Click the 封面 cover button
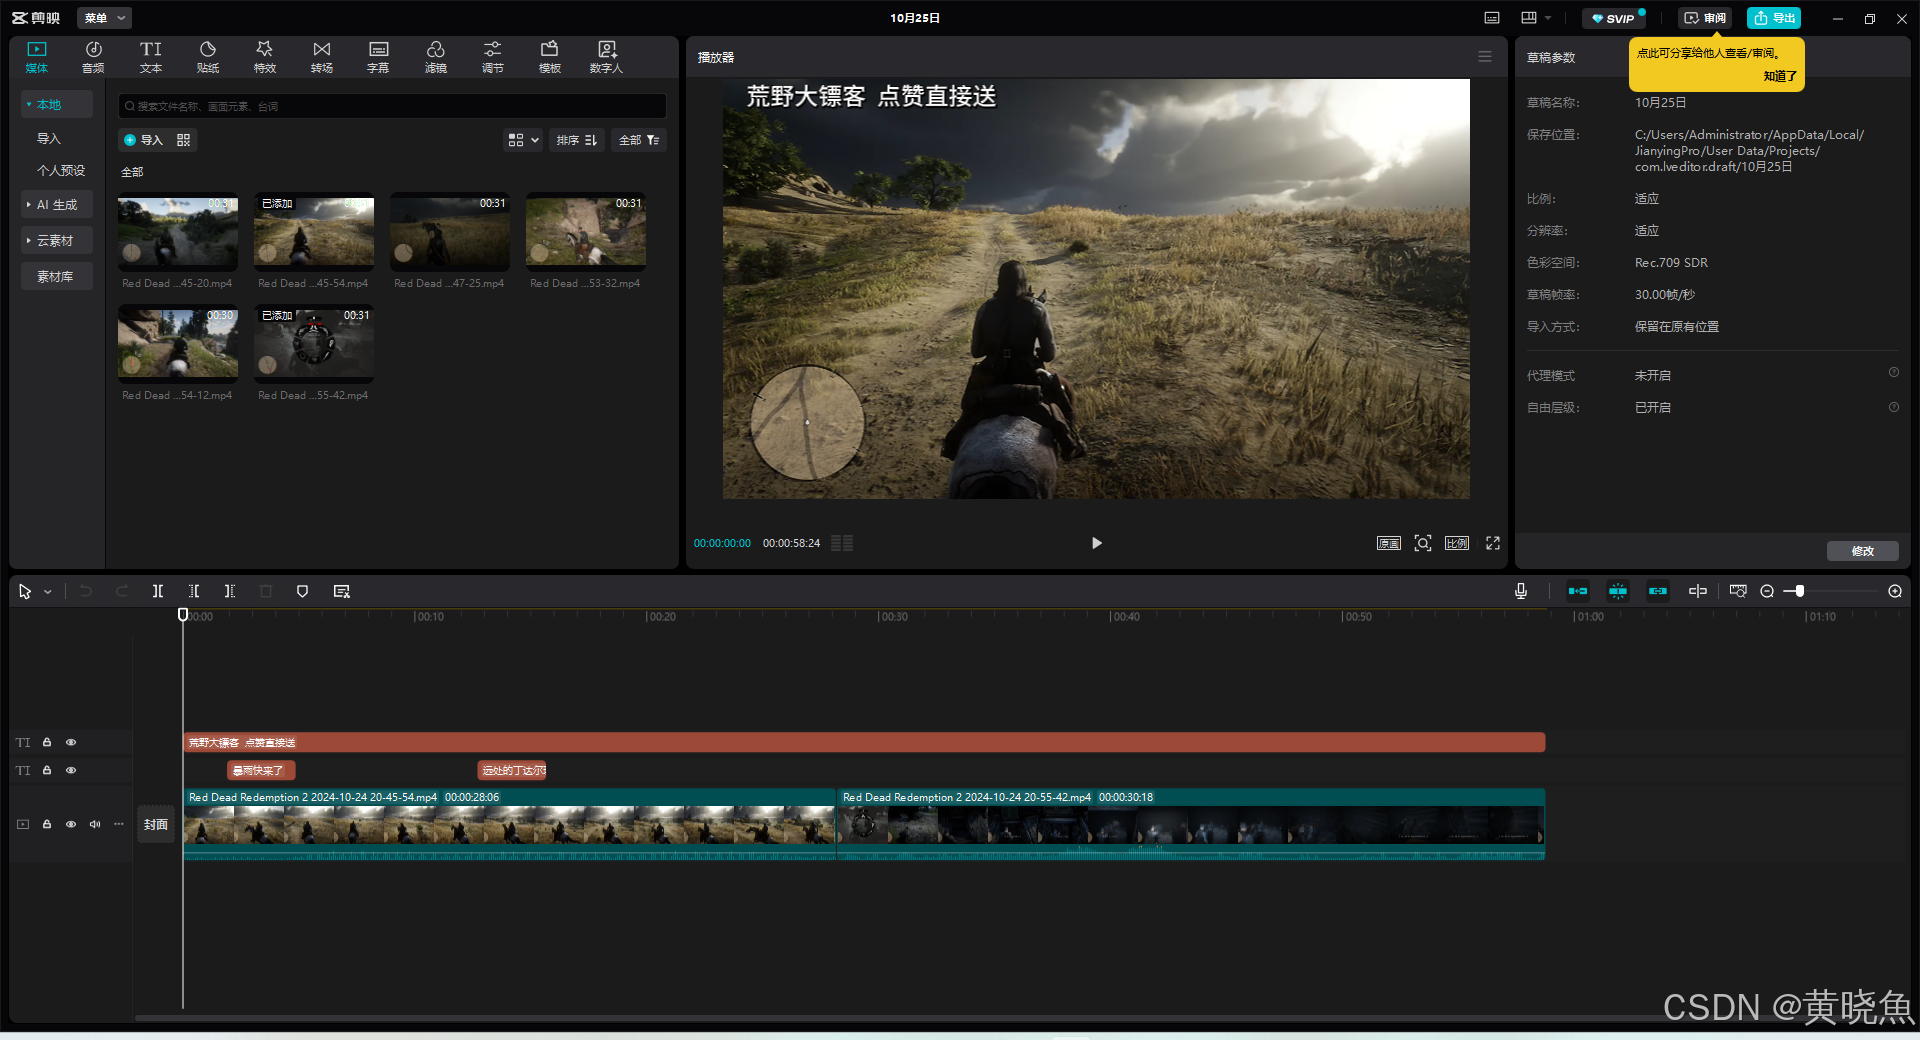 156,824
